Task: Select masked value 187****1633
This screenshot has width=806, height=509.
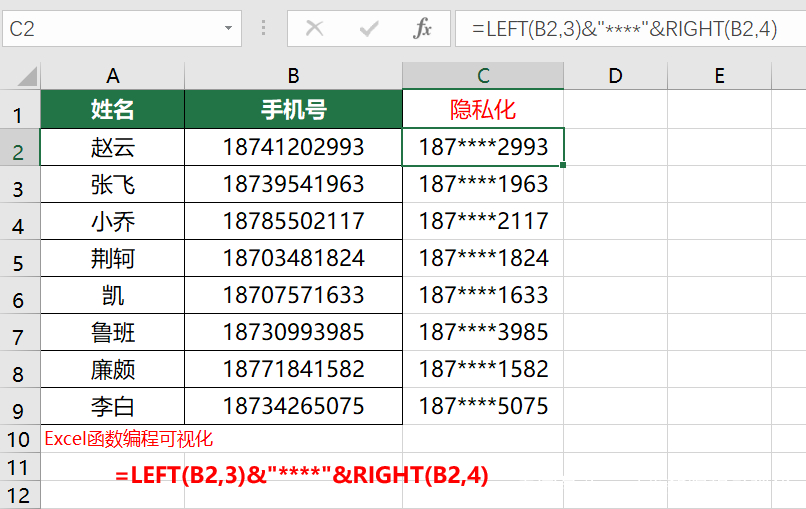Action: click(x=483, y=295)
